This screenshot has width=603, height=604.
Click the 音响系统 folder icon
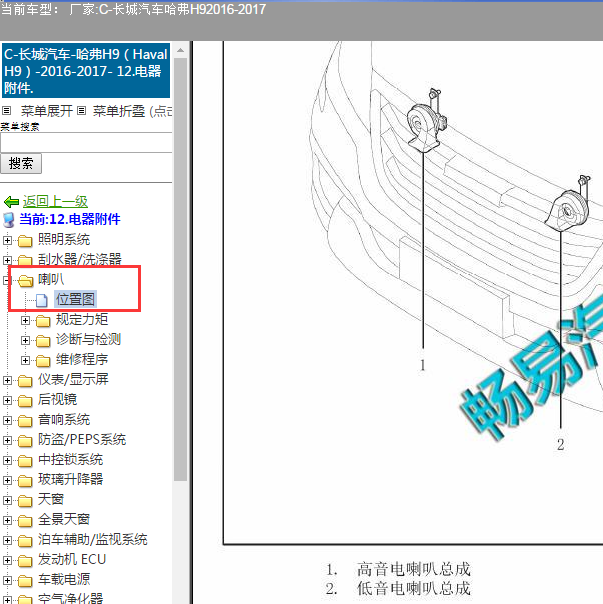point(25,421)
